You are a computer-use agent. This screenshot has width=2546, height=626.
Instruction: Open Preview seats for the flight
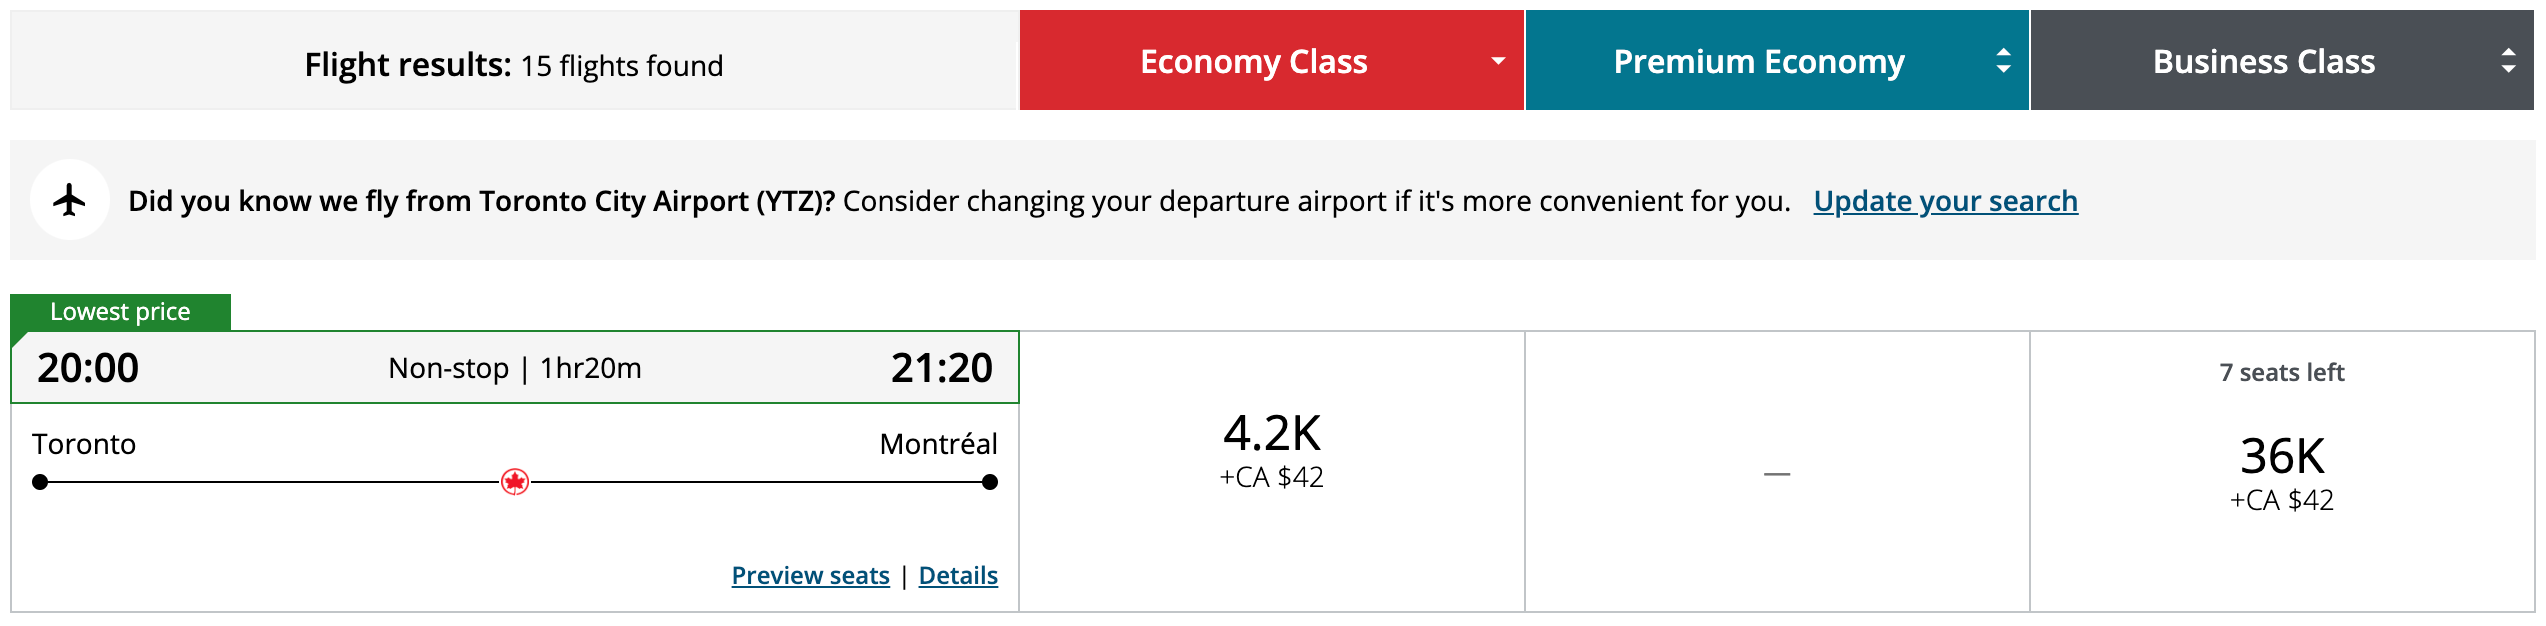pos(811,575)
